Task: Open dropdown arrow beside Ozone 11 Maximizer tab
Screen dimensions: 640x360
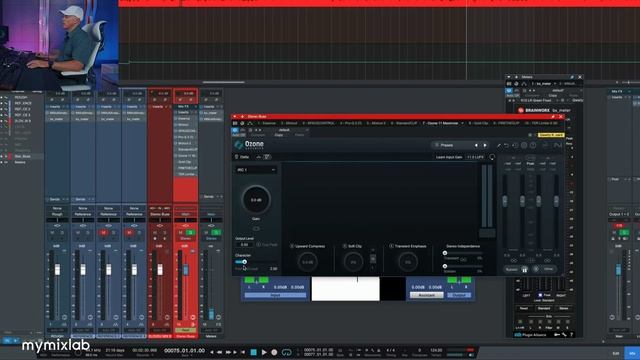Action: coord(462,123)
